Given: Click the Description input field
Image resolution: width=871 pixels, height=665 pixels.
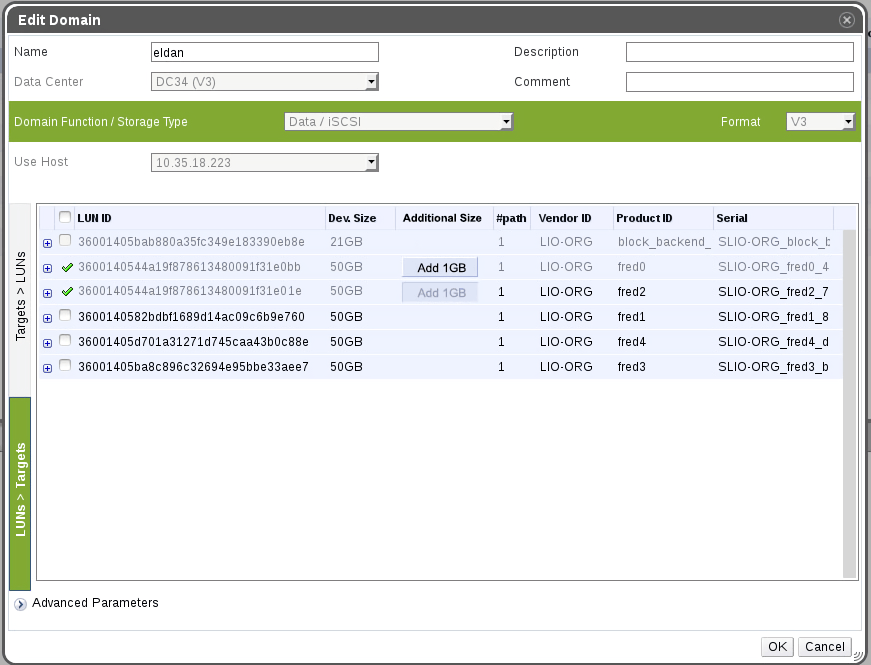Looking at the screenshot, I should point(739,52).
